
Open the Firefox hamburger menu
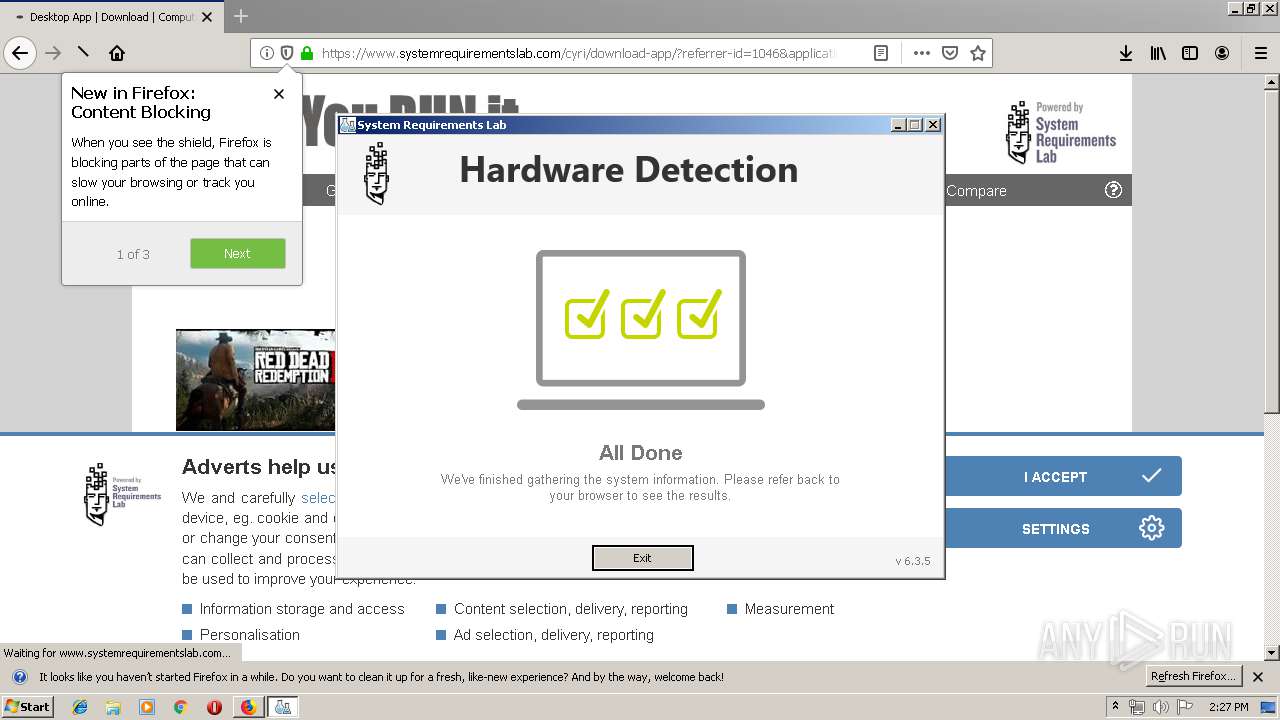pos(1261,53)
